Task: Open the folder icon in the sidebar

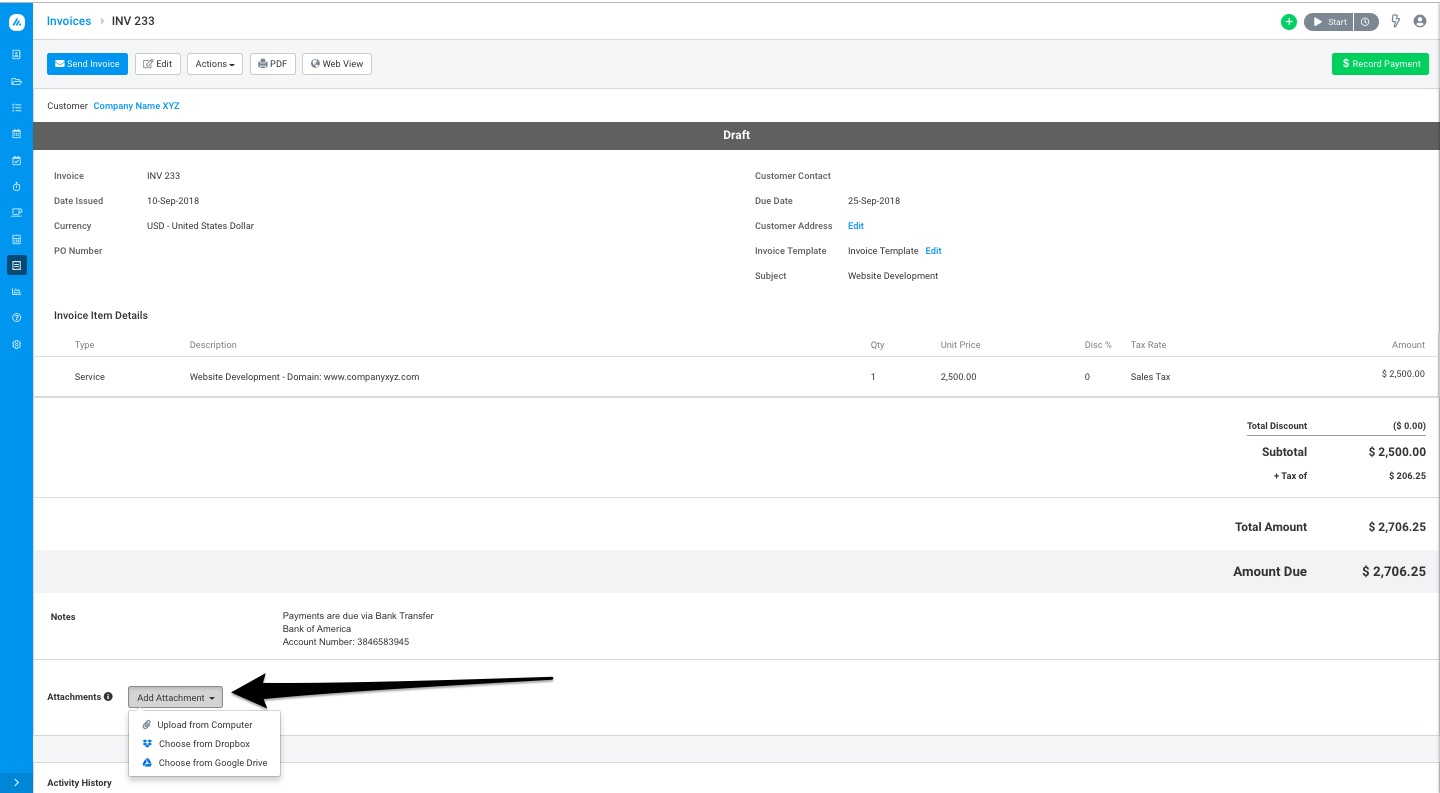Action: (x=16, y=81)
